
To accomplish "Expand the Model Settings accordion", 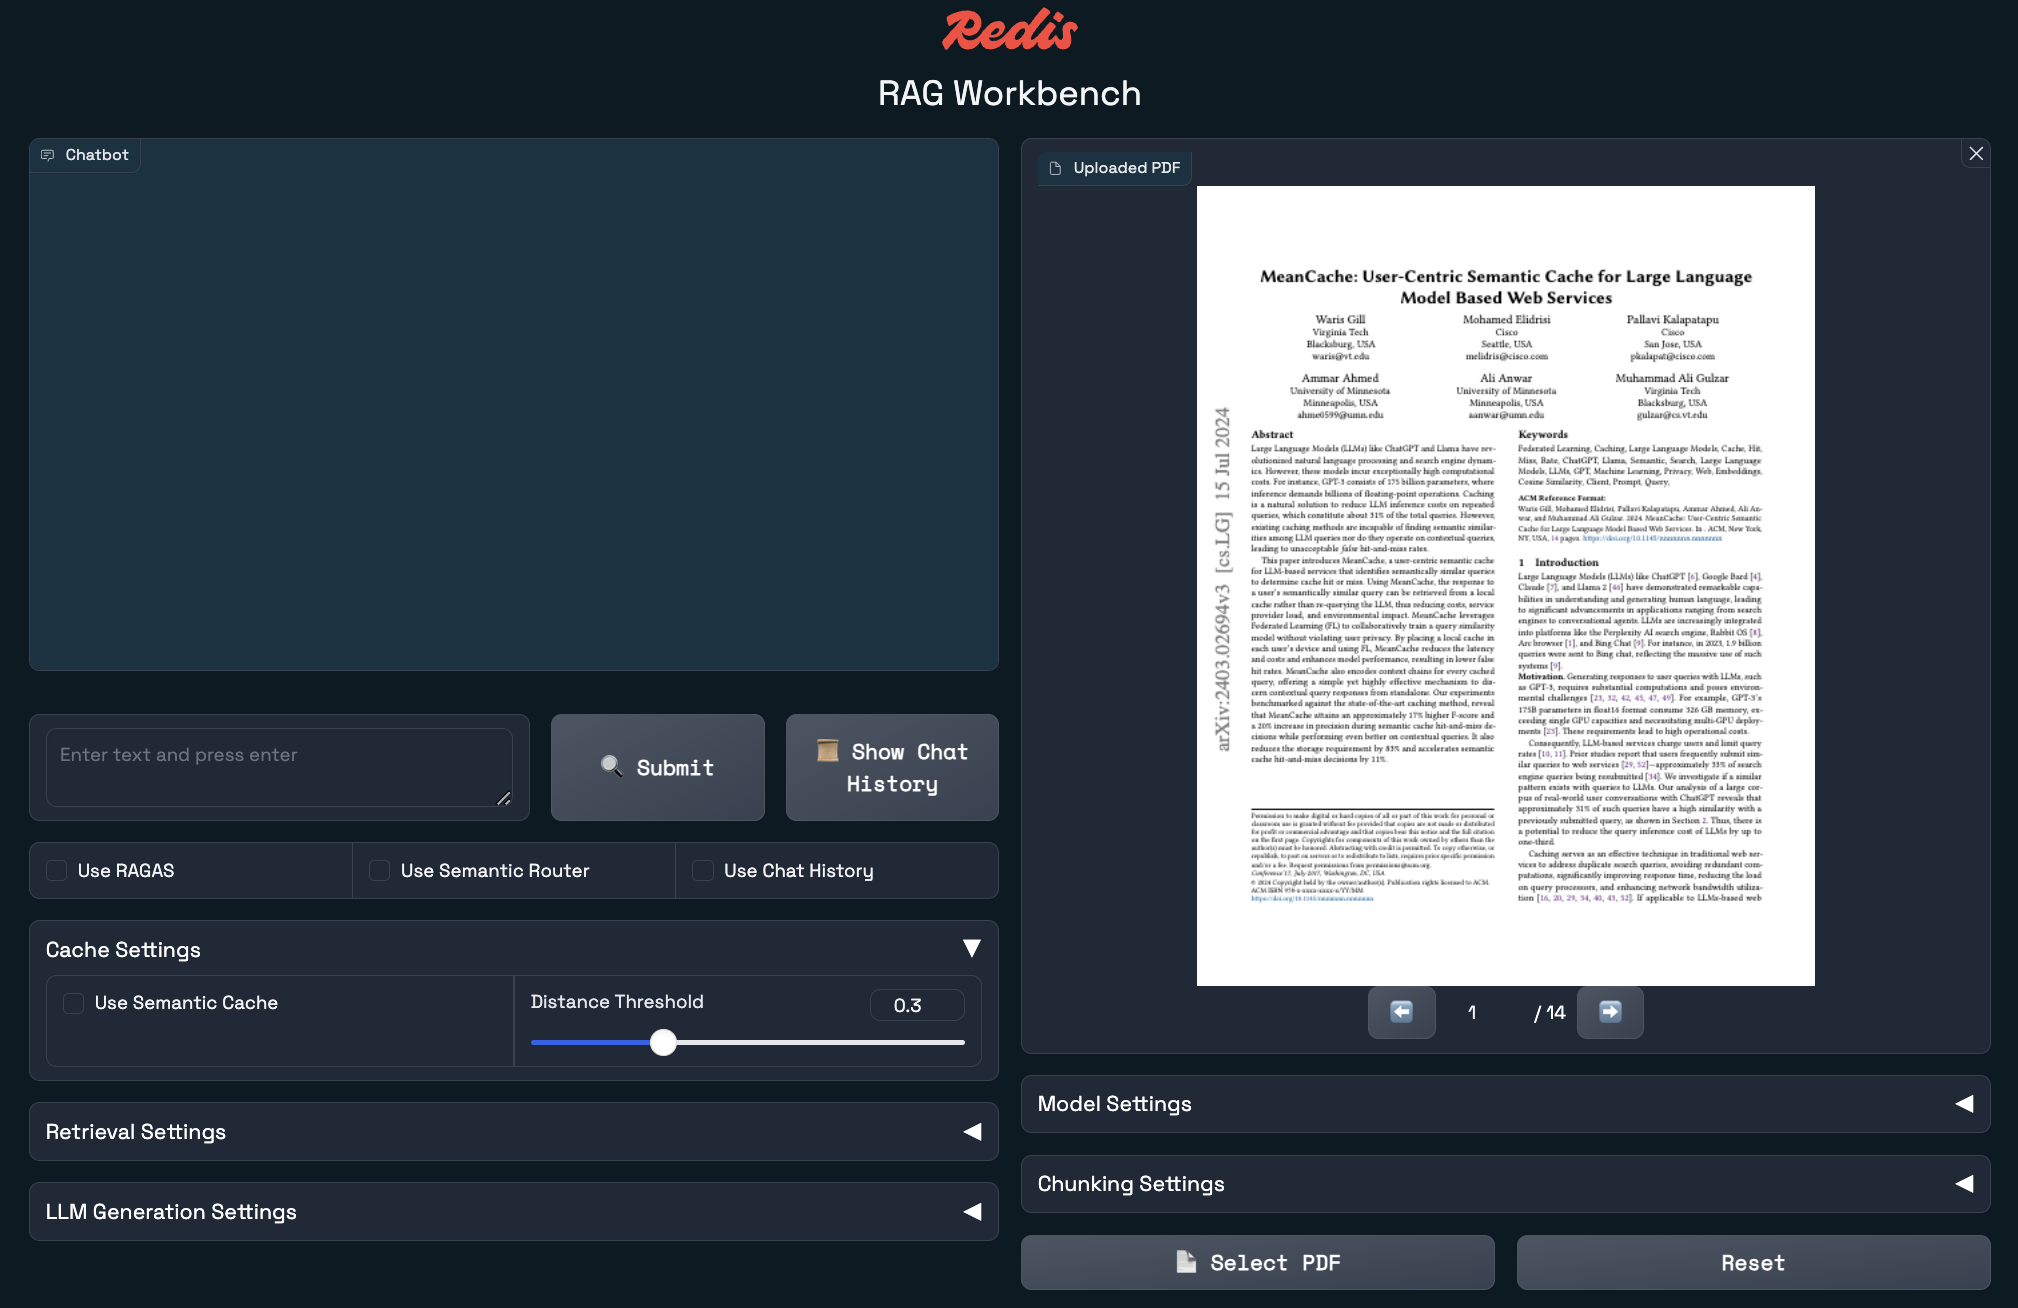I will click(x=1964, y=1104).
